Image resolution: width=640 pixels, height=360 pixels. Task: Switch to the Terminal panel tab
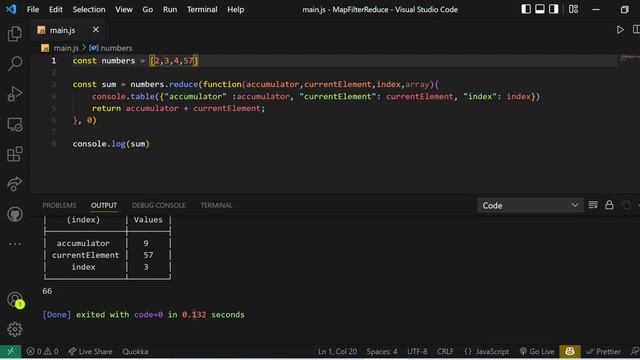[216, 205]
